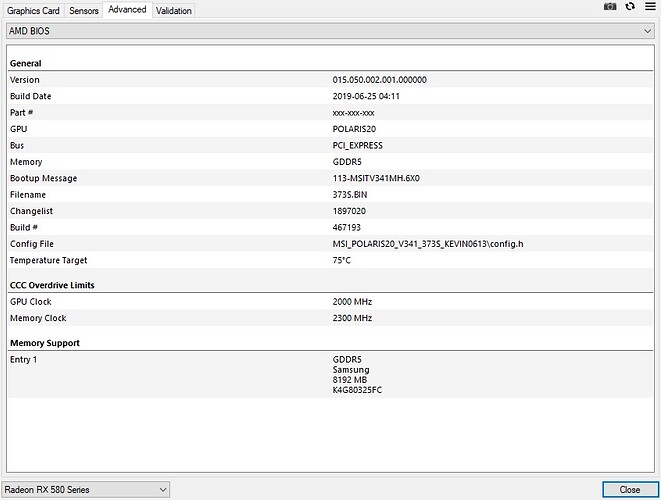Open the hamburger menu icon
Viewport: 661px width, 500px height.
[650, 6]
